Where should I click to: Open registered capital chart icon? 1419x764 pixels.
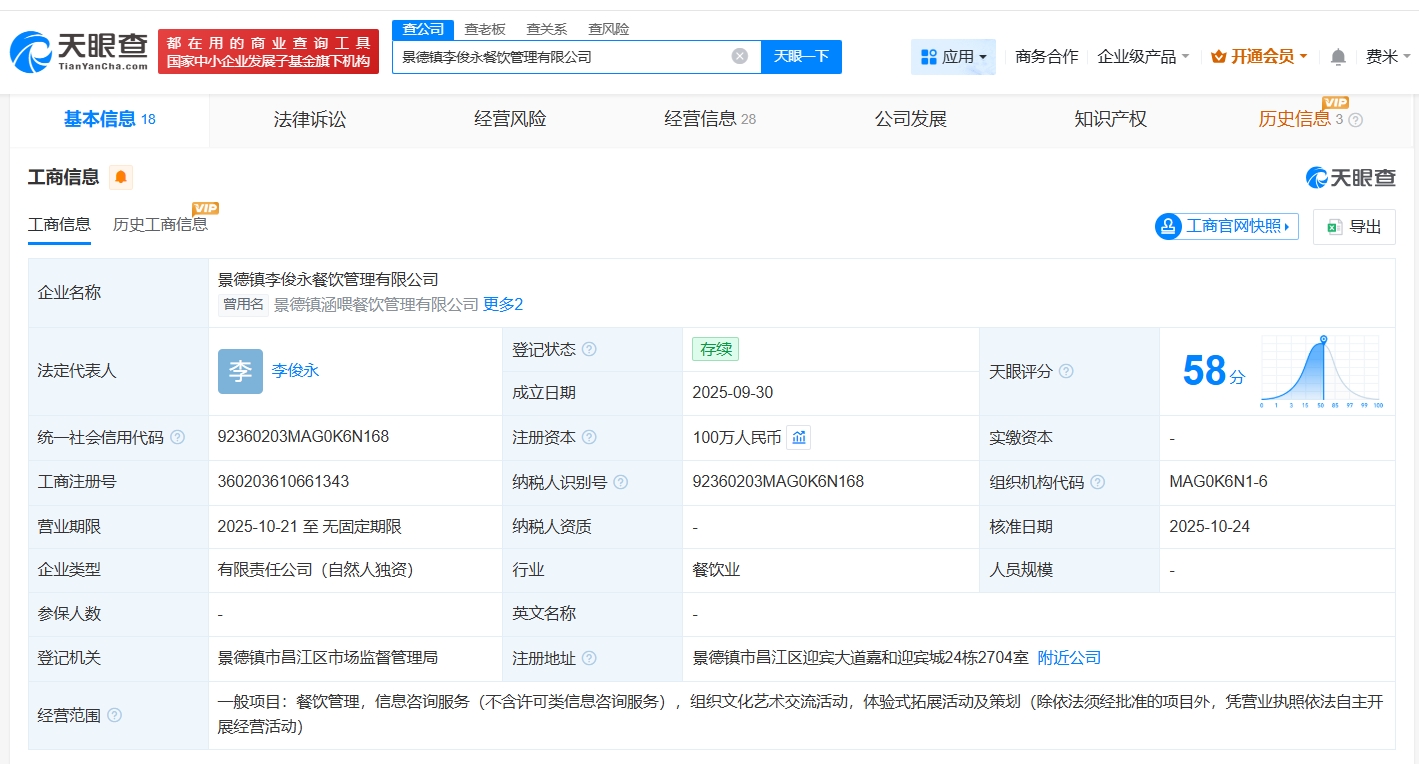(798, 437)
